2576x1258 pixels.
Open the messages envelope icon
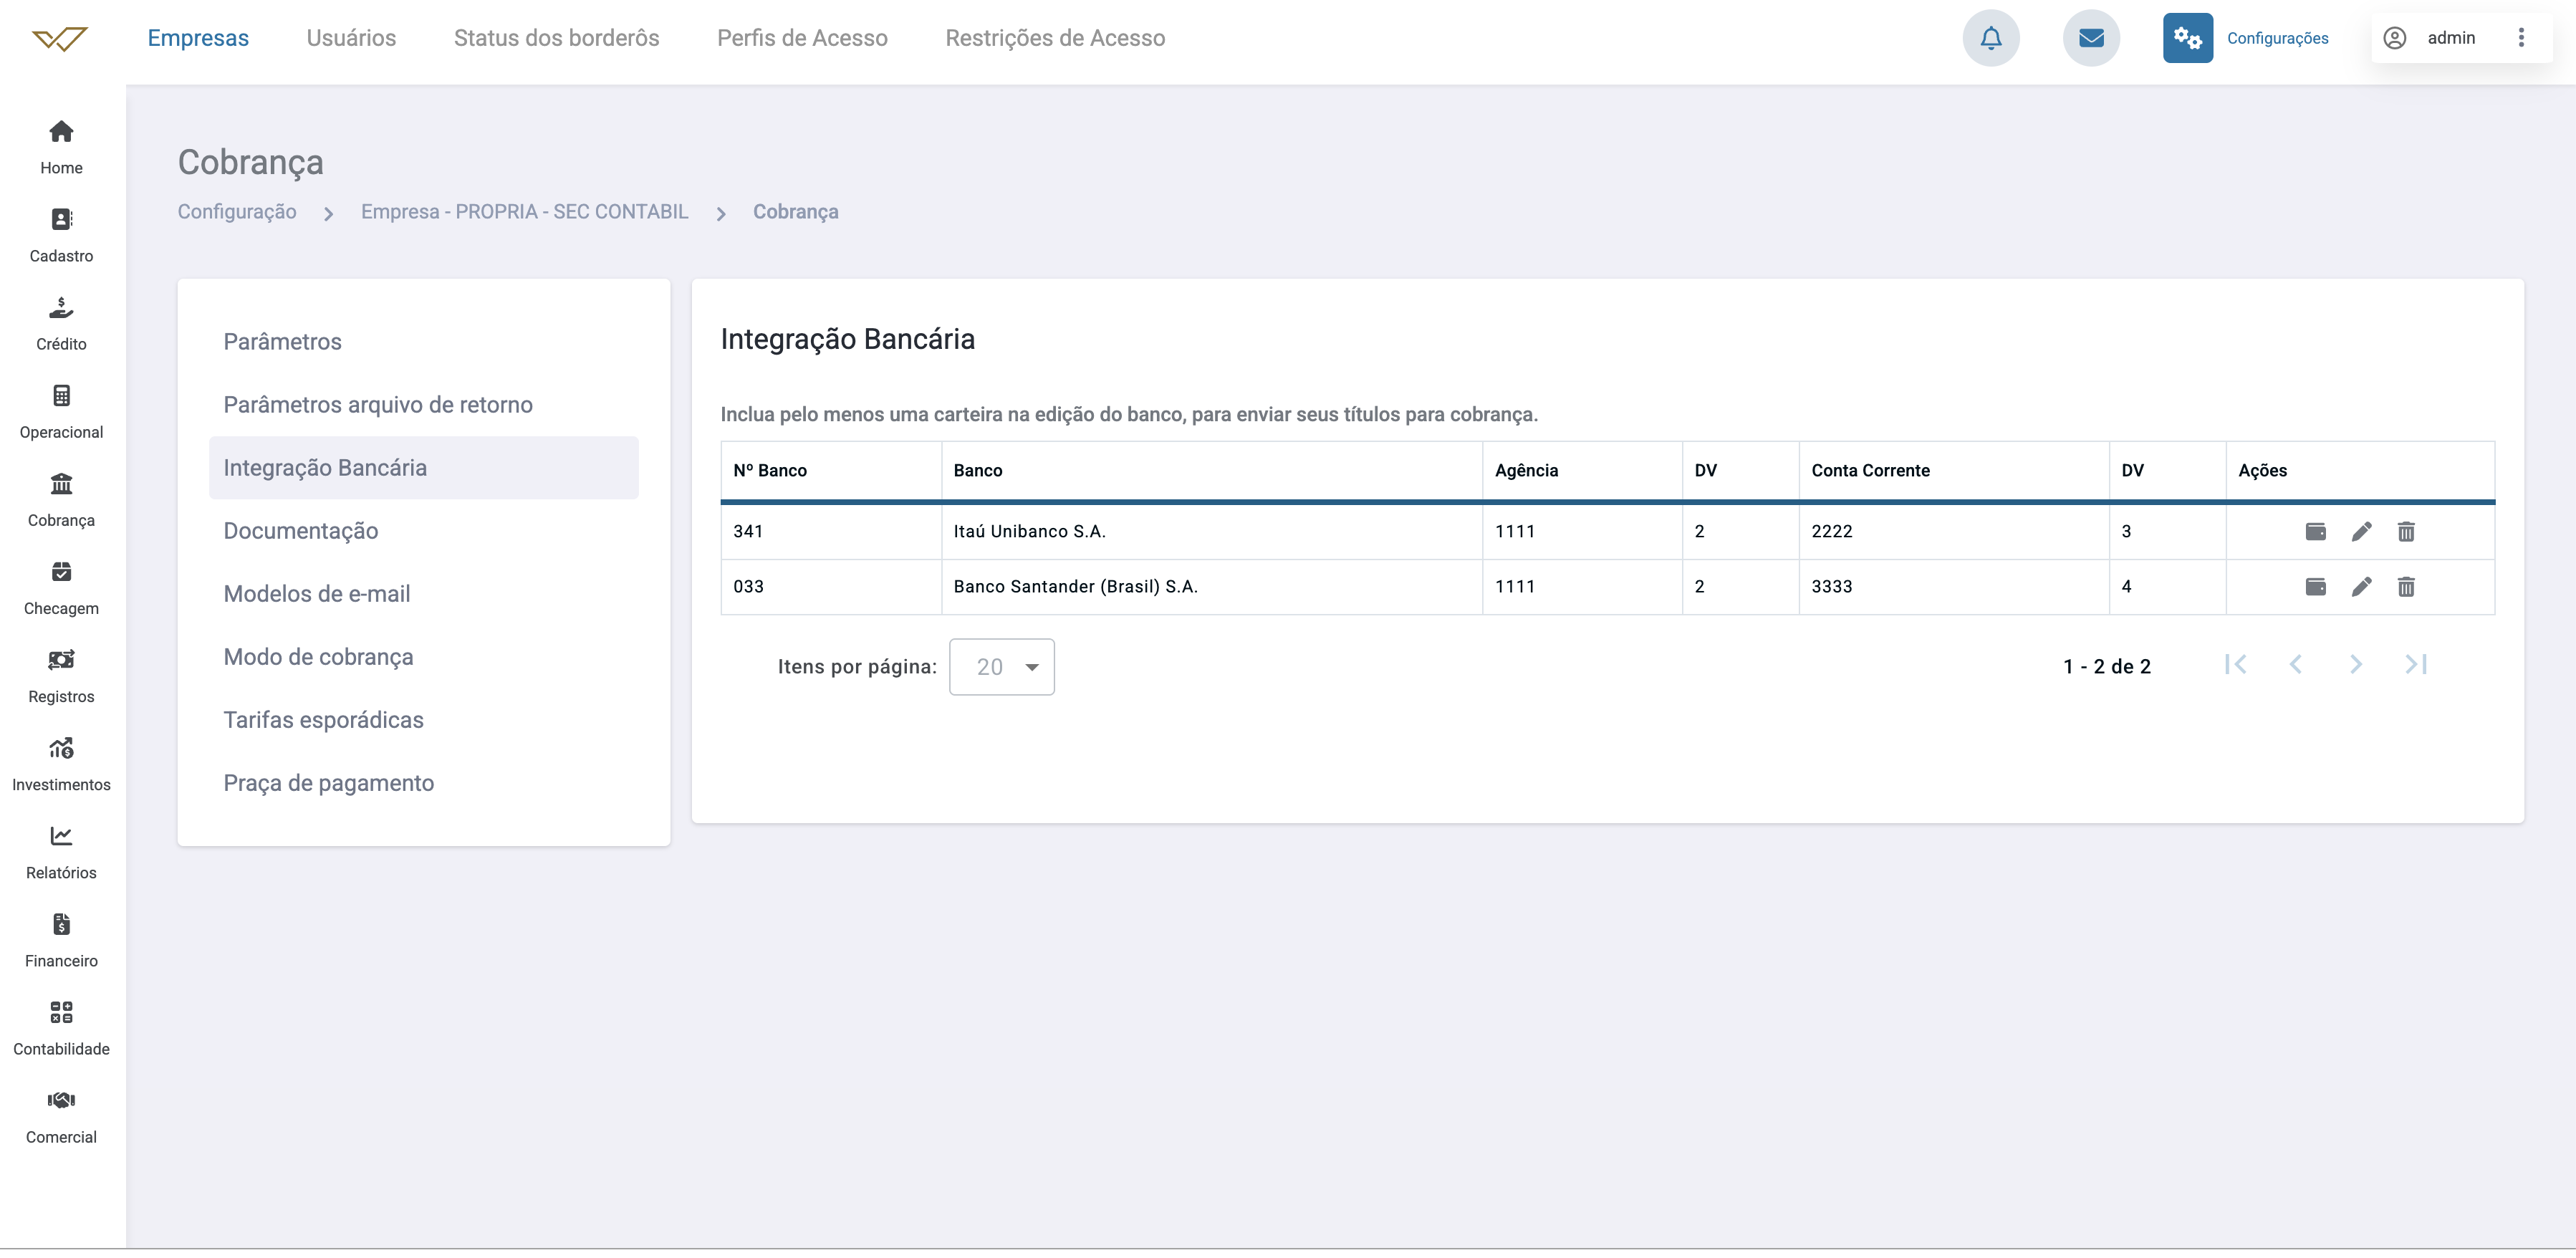point(2091,38)
